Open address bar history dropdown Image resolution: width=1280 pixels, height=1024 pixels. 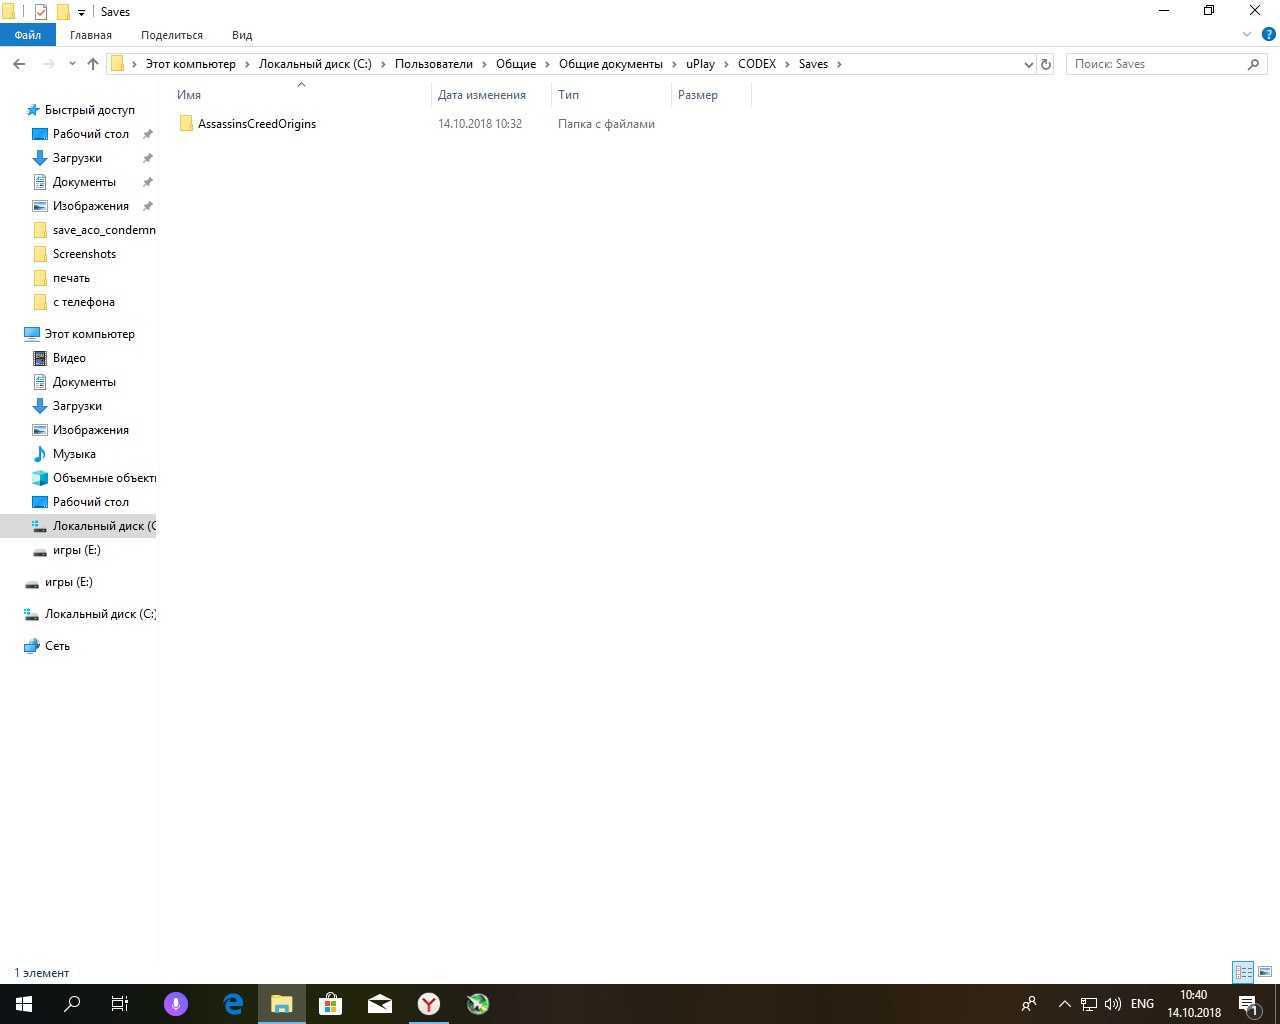(x=1028, y=64)
